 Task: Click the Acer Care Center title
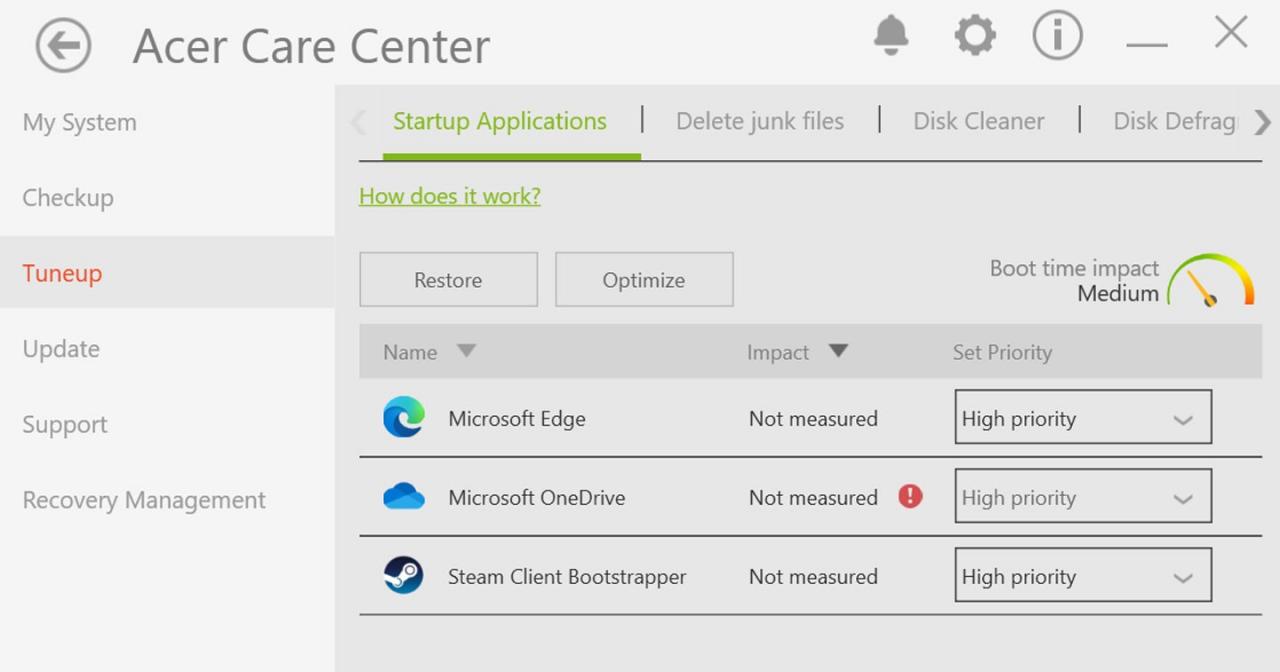coord(311,46)
